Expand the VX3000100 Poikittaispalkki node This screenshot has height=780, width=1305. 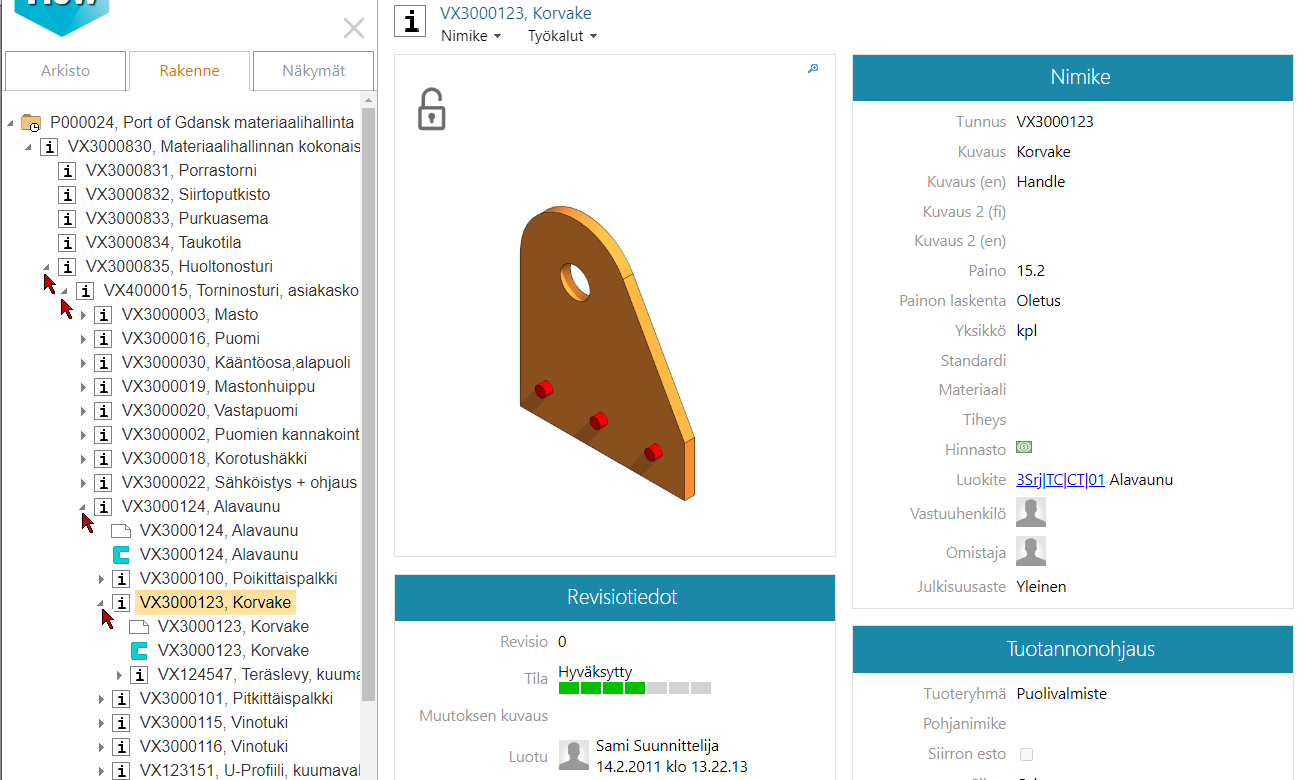[102, 579]
